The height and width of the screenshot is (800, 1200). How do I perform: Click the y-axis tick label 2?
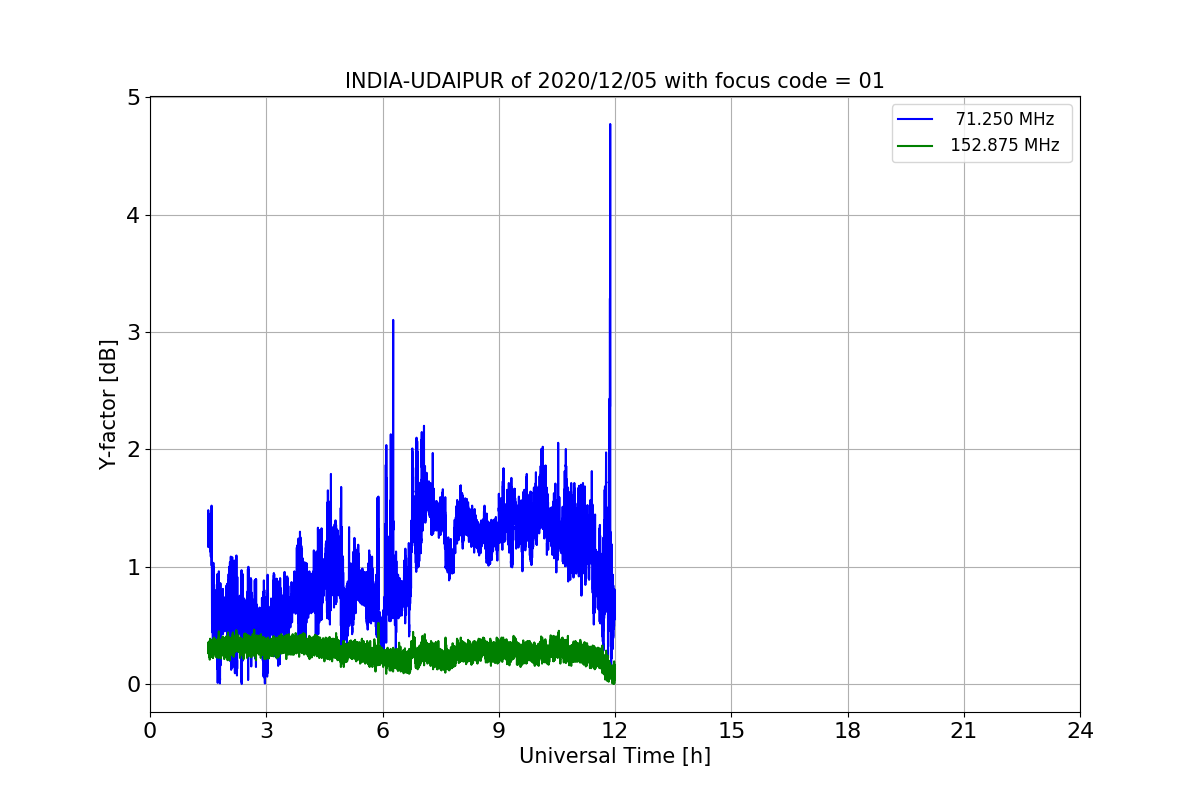click(x=134, y=450)
